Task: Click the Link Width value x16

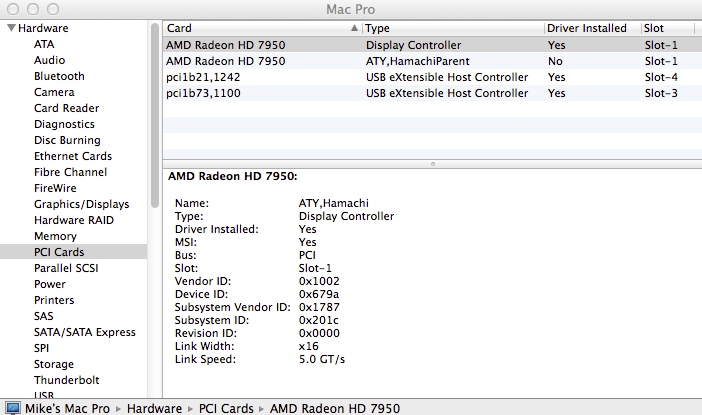Action: point(308,346)
